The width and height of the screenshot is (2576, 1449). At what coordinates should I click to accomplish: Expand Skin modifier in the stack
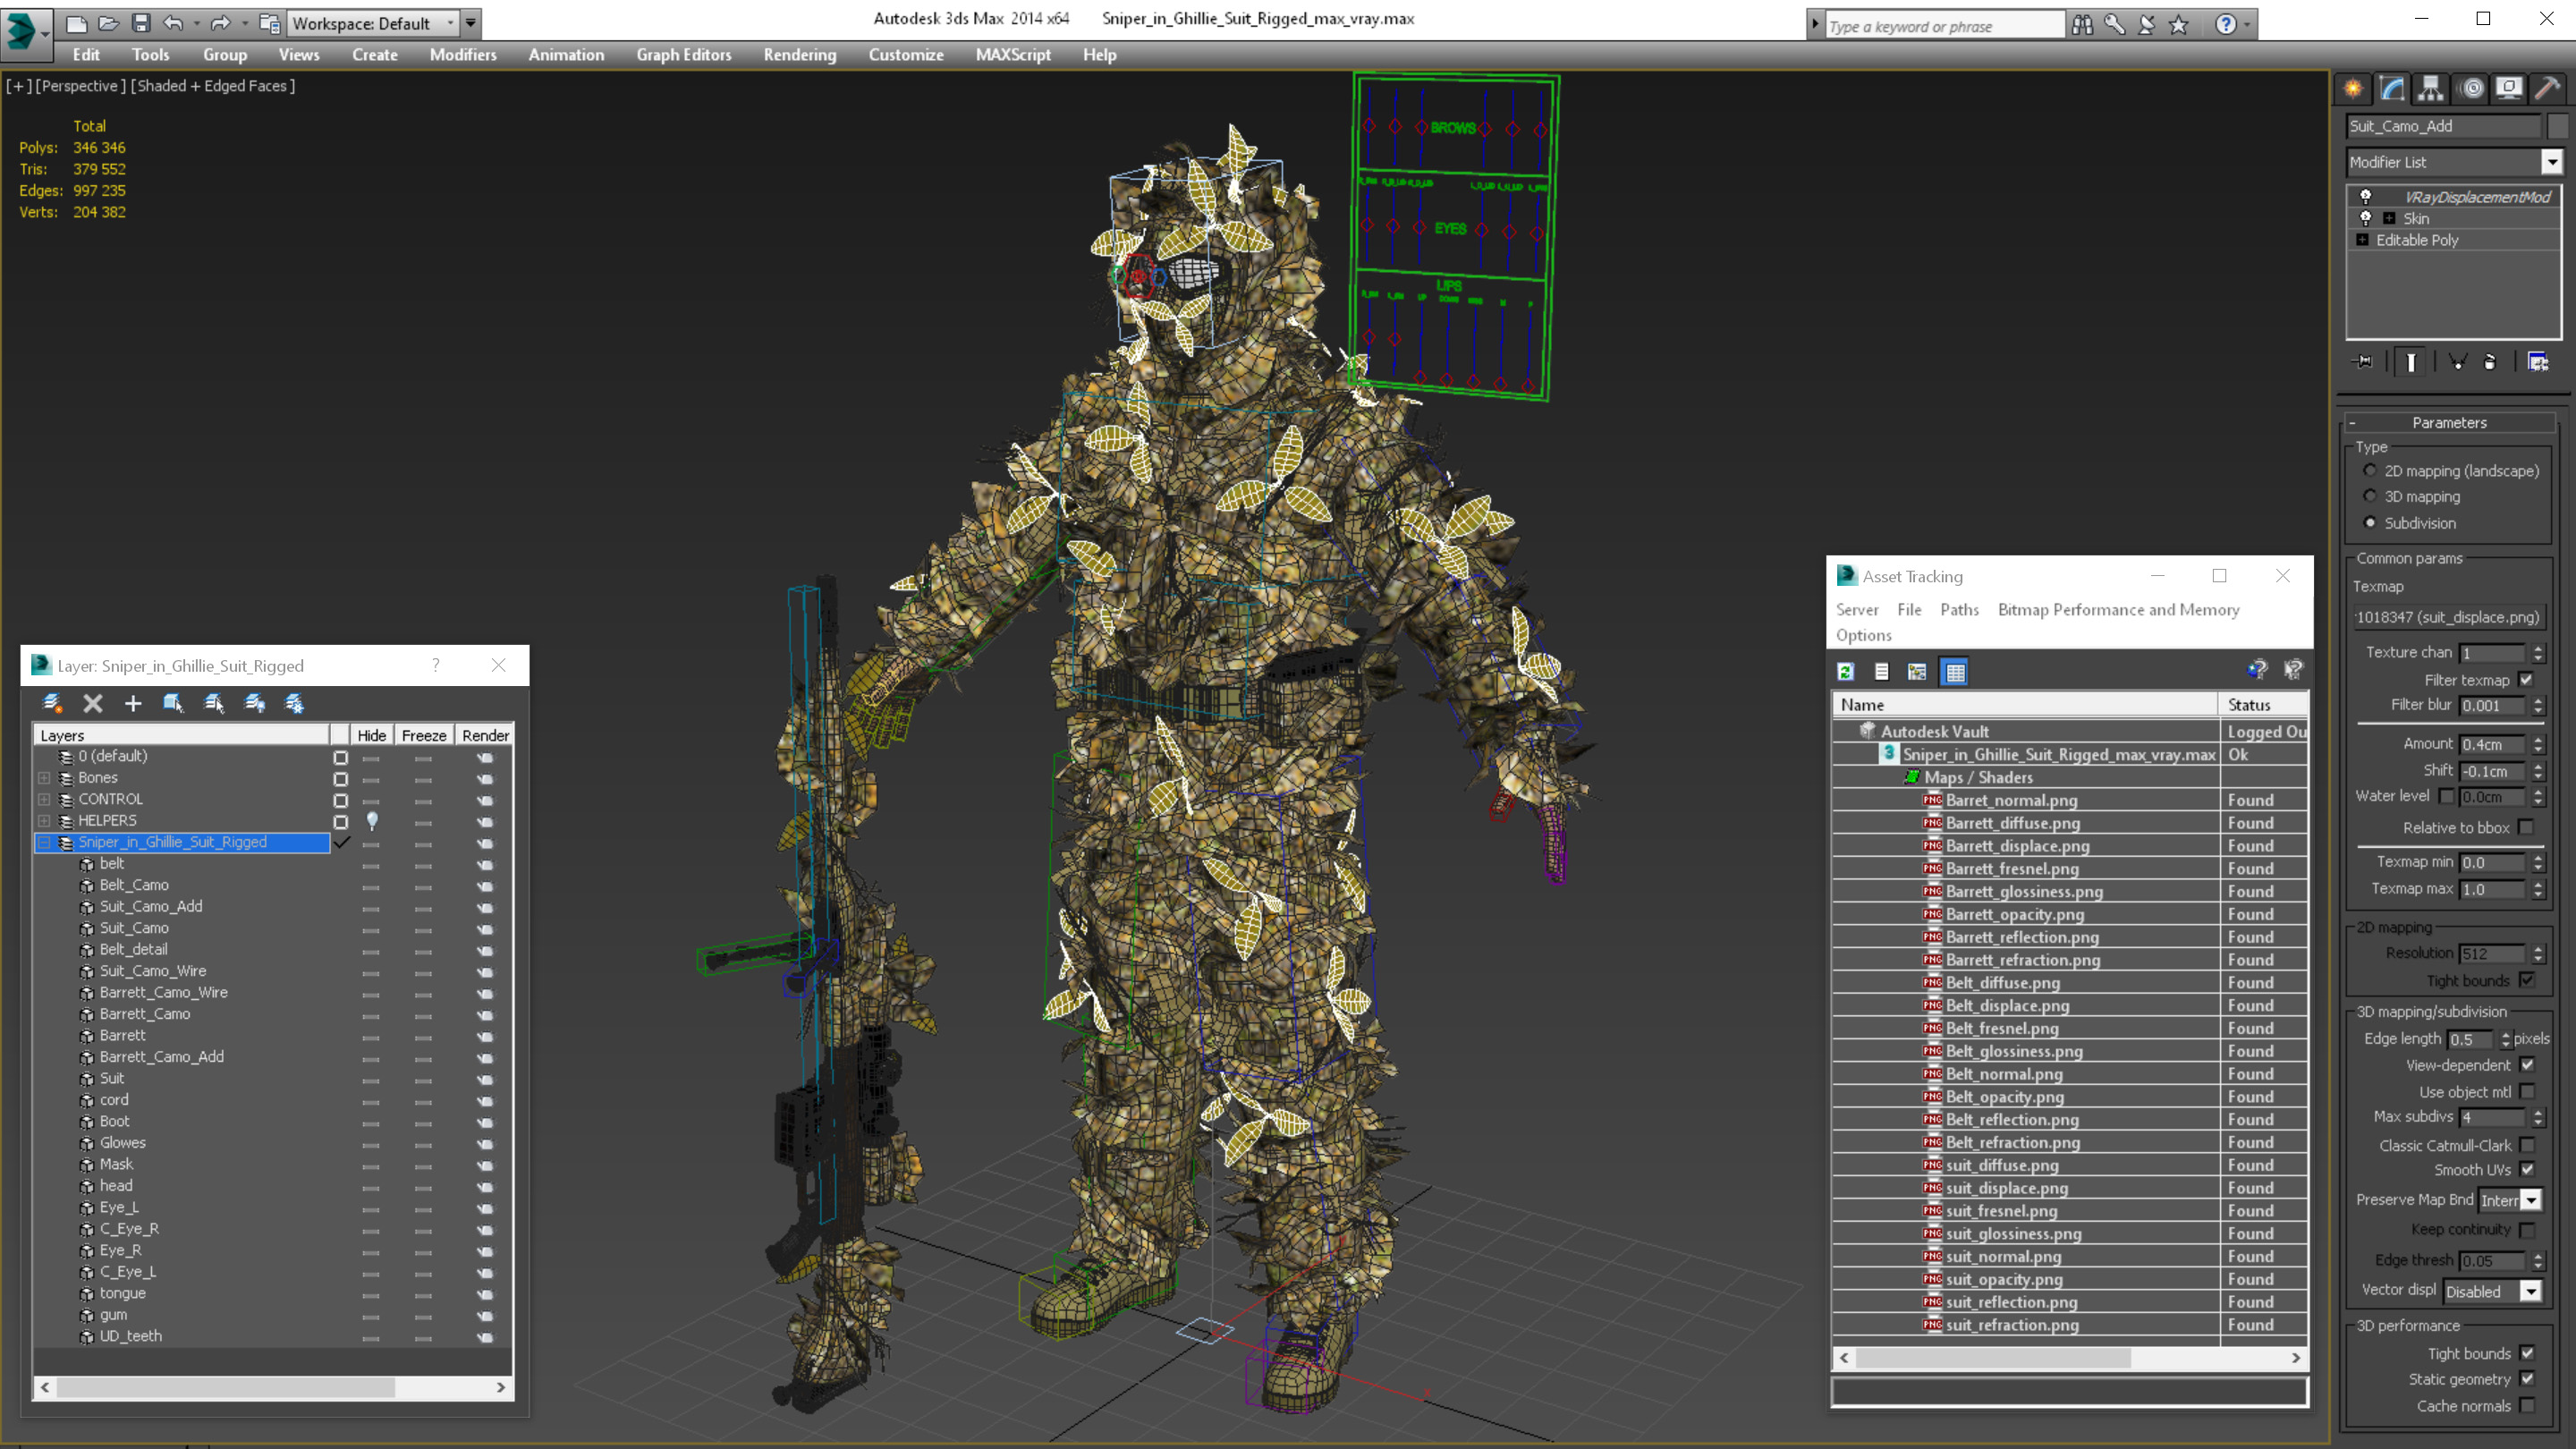coord(2388,218)
